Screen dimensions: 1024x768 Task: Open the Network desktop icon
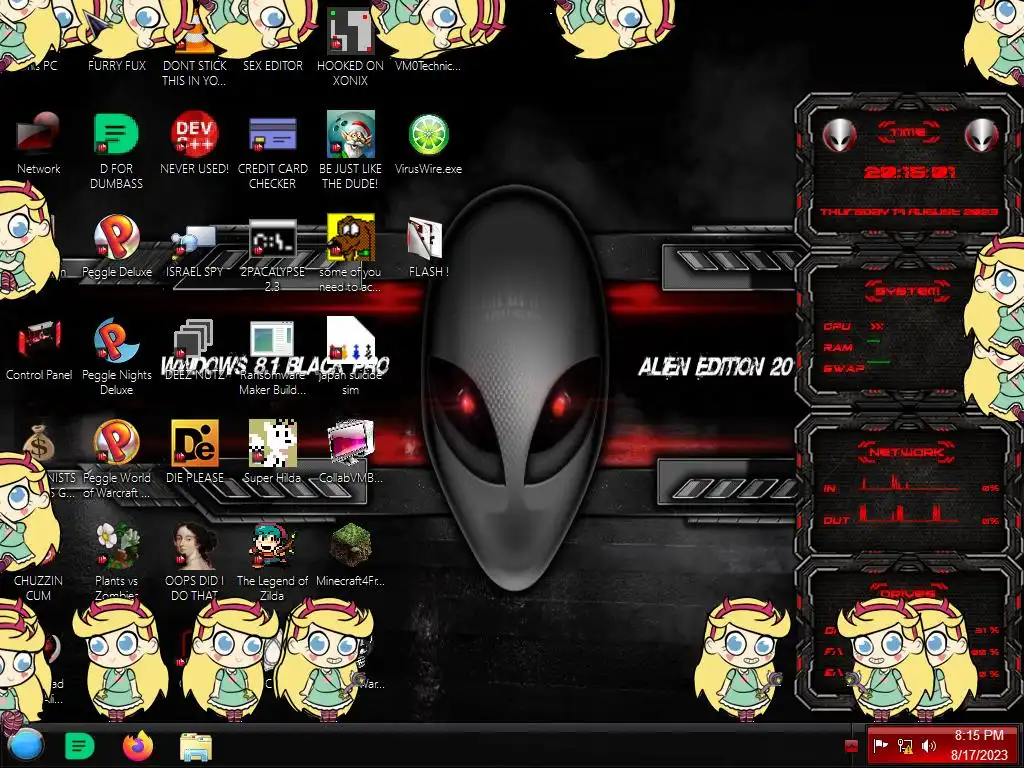pos(39,134)
